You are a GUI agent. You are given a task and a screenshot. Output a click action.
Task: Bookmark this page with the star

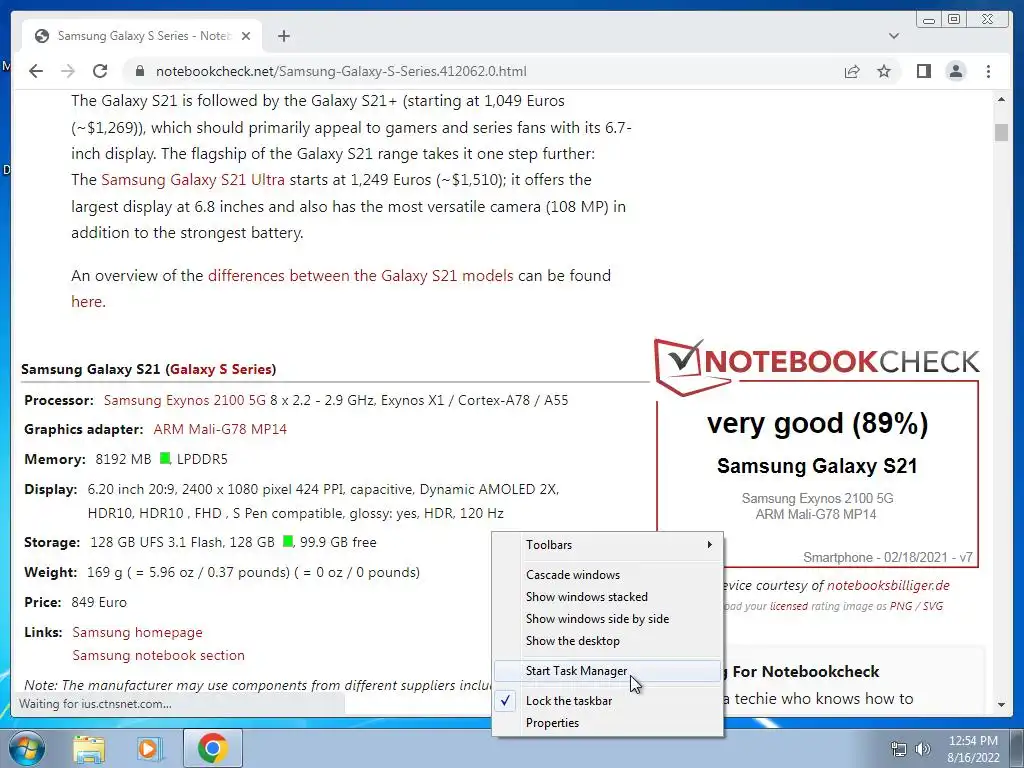[x=884, y=71]
